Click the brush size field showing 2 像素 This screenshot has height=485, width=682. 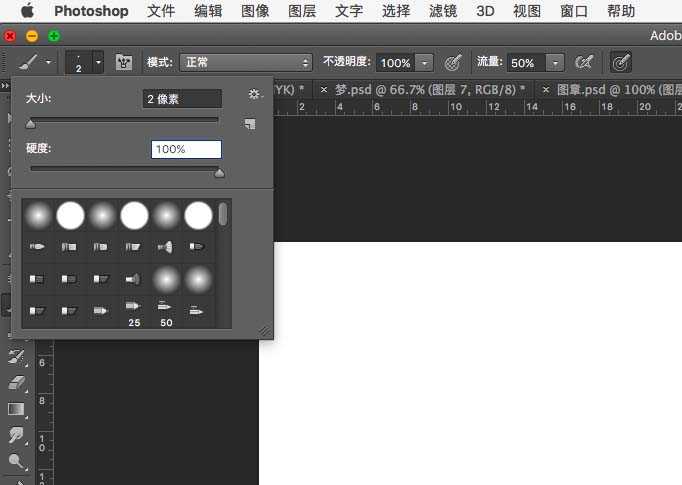click(182, 99)
